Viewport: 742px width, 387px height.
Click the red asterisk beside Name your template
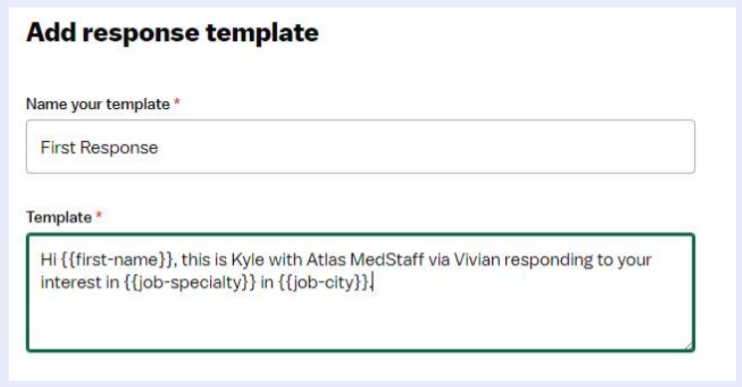(x=177, y=102)
